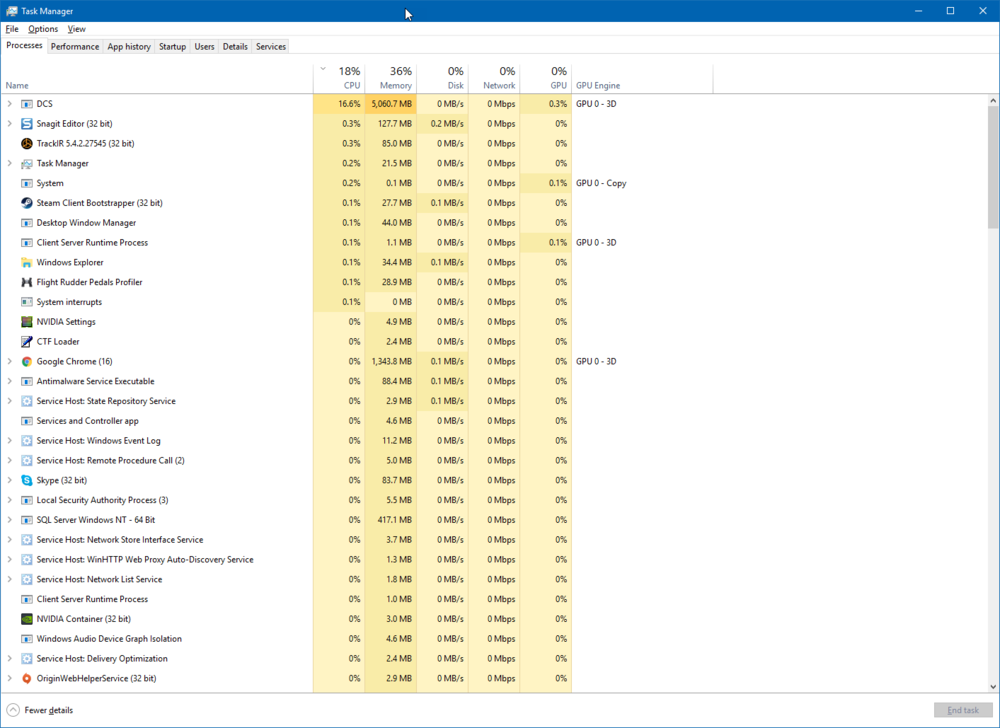Switch to the Services tab
This screenshot has width=1000, height=728.
click(x=270, y=47)
